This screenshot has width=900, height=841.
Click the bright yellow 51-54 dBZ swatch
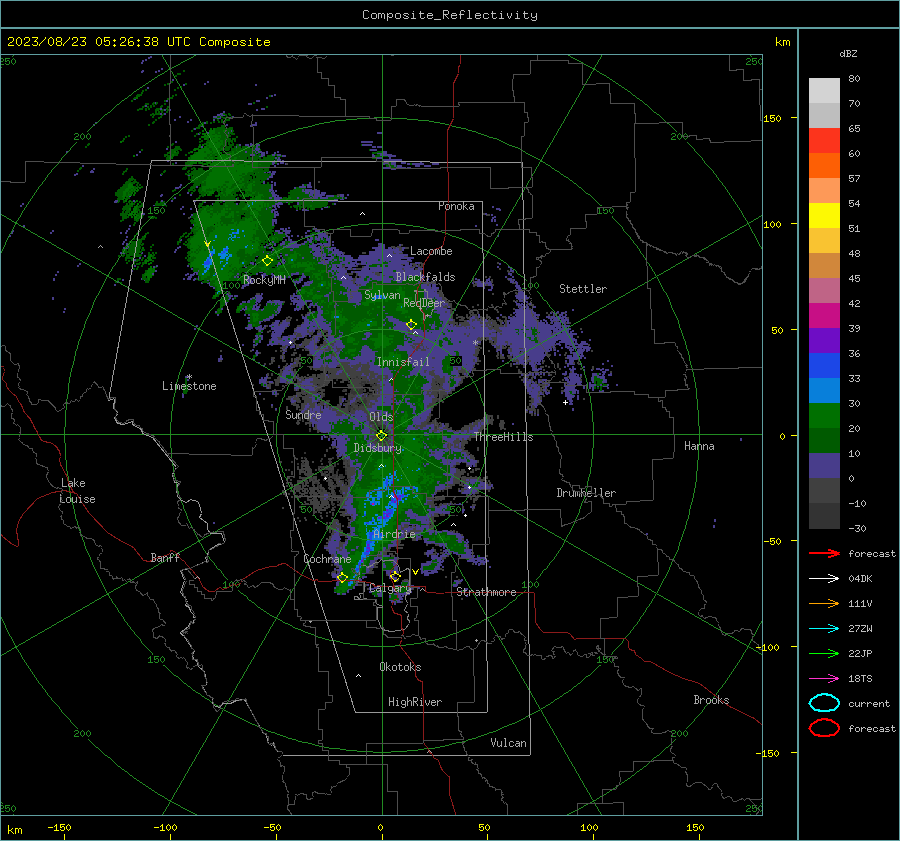(824, 216)
